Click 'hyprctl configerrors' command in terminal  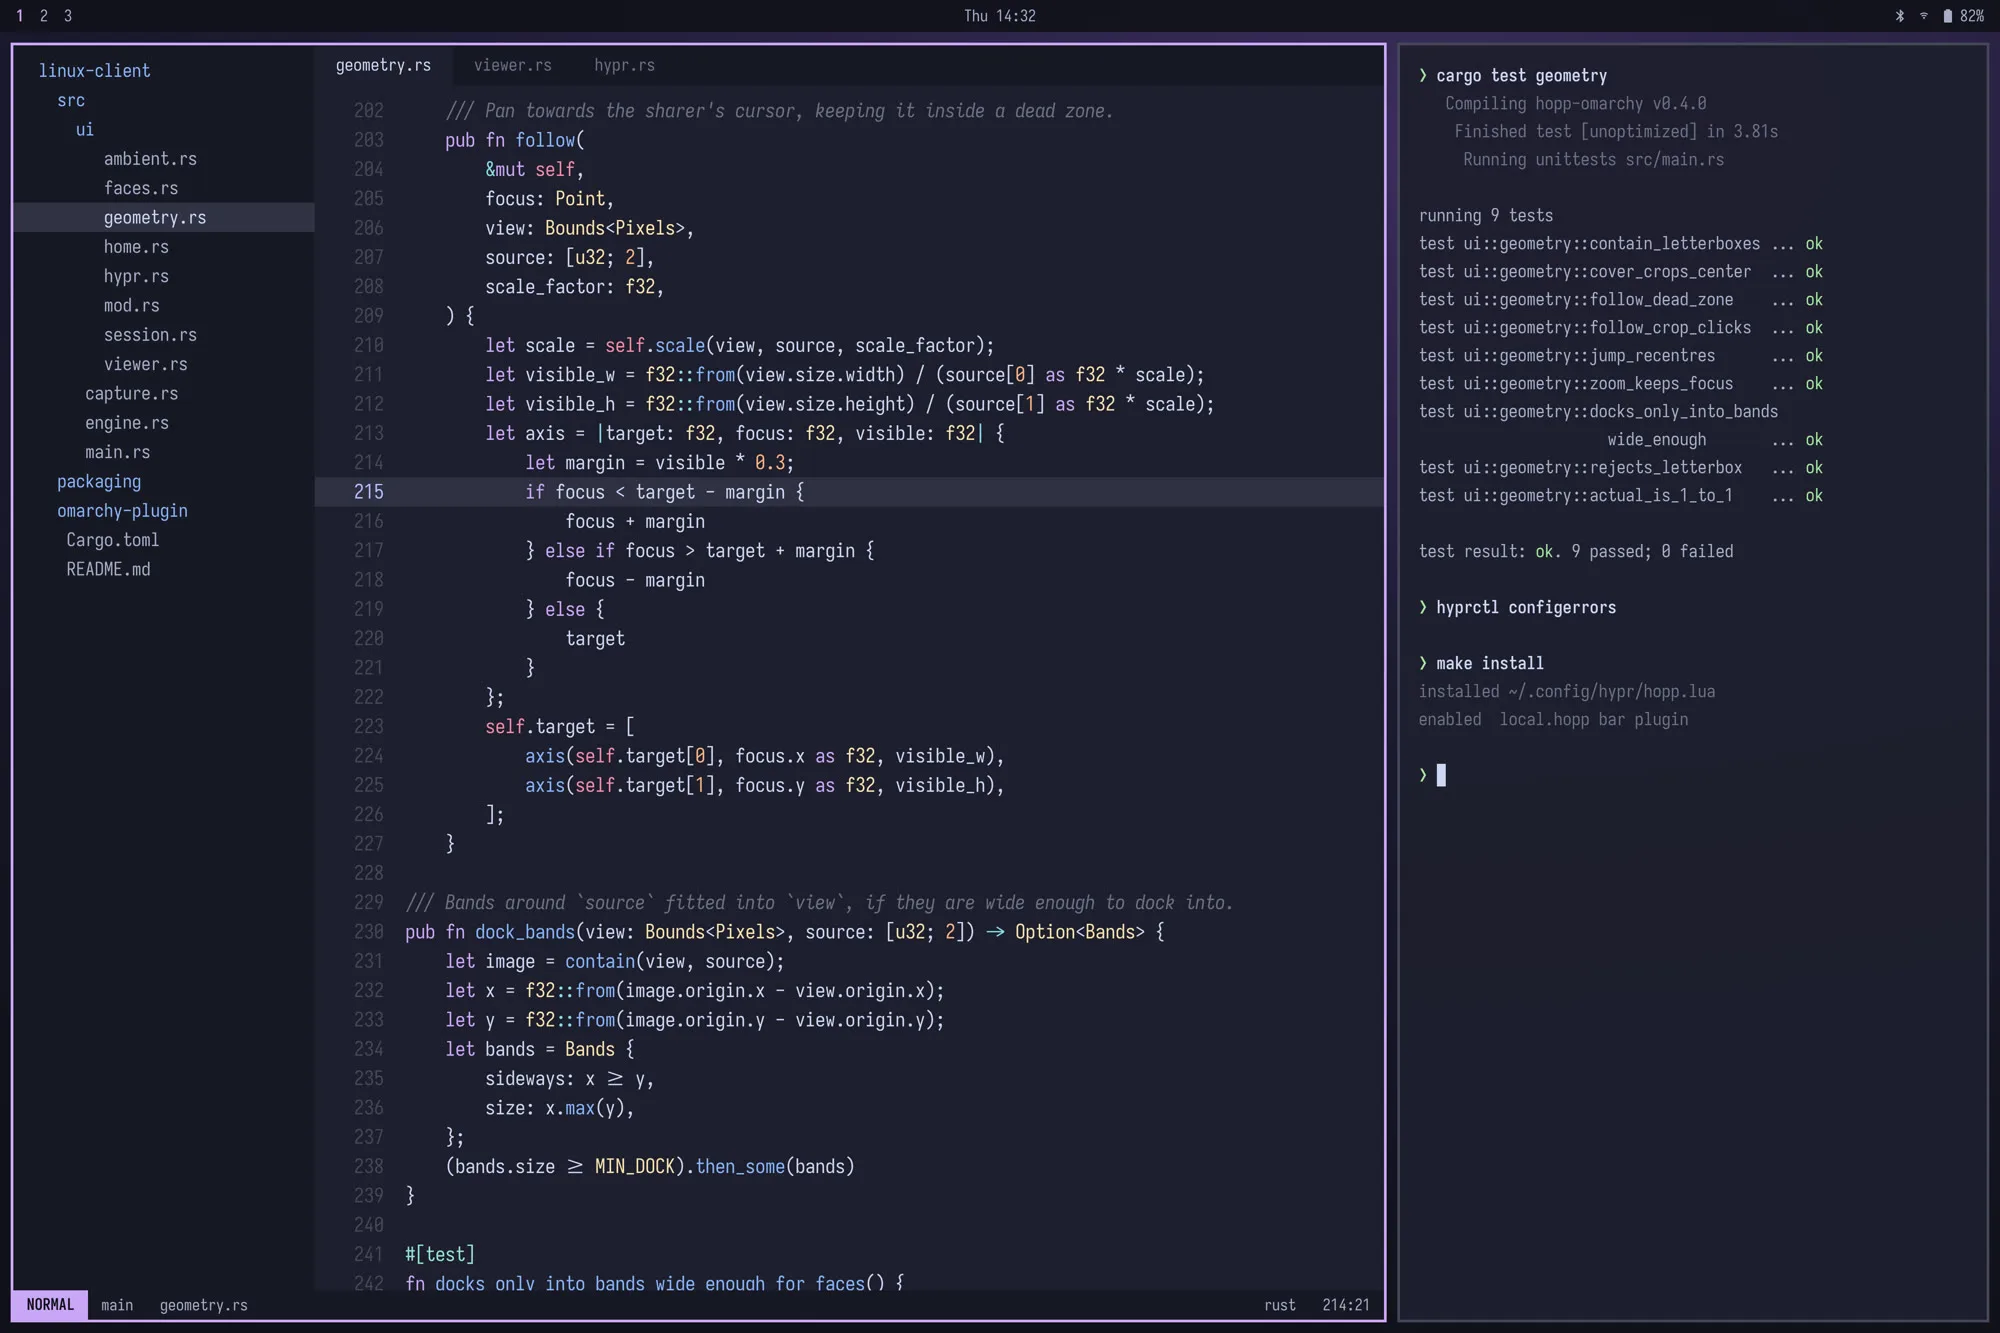pos(1525,607)
